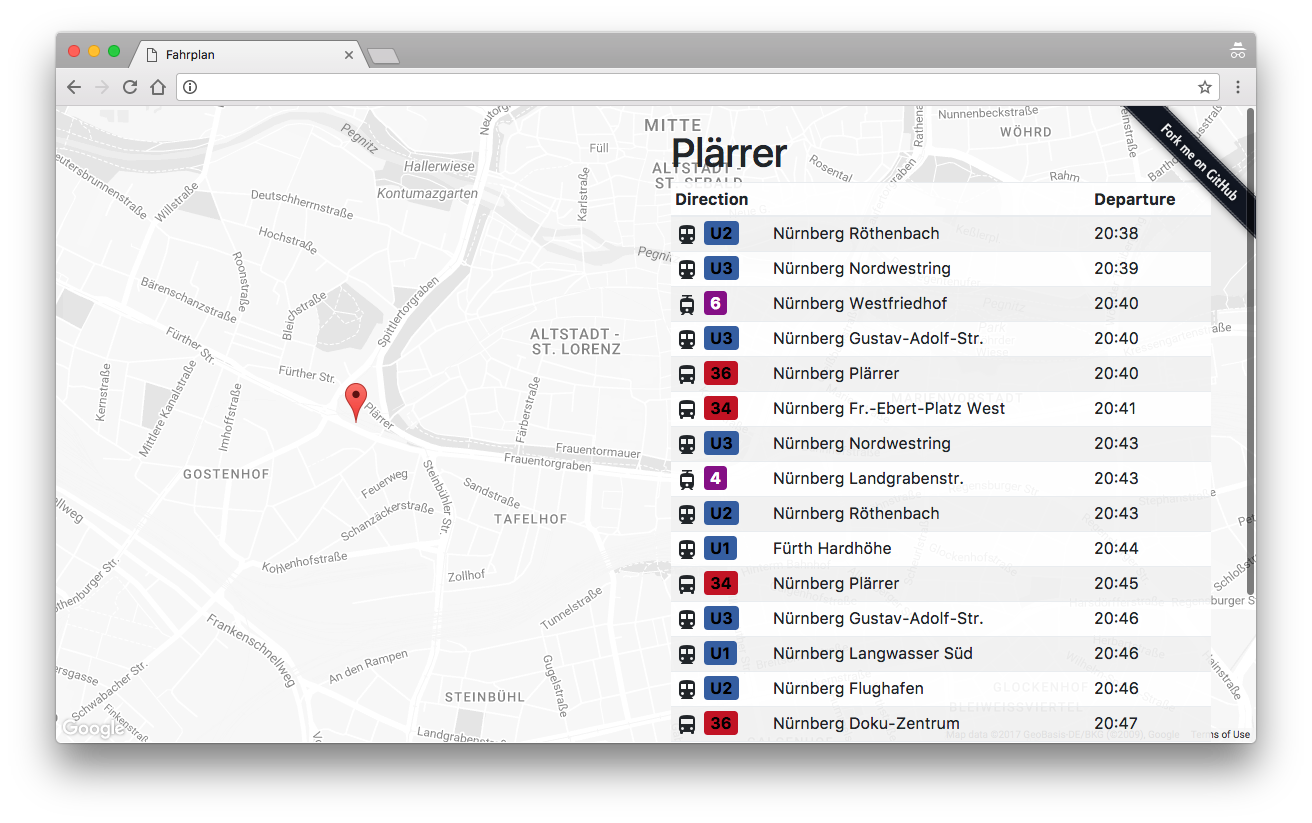
Task: Click departure time 20:41
Action: click(x=1116, y=408)
